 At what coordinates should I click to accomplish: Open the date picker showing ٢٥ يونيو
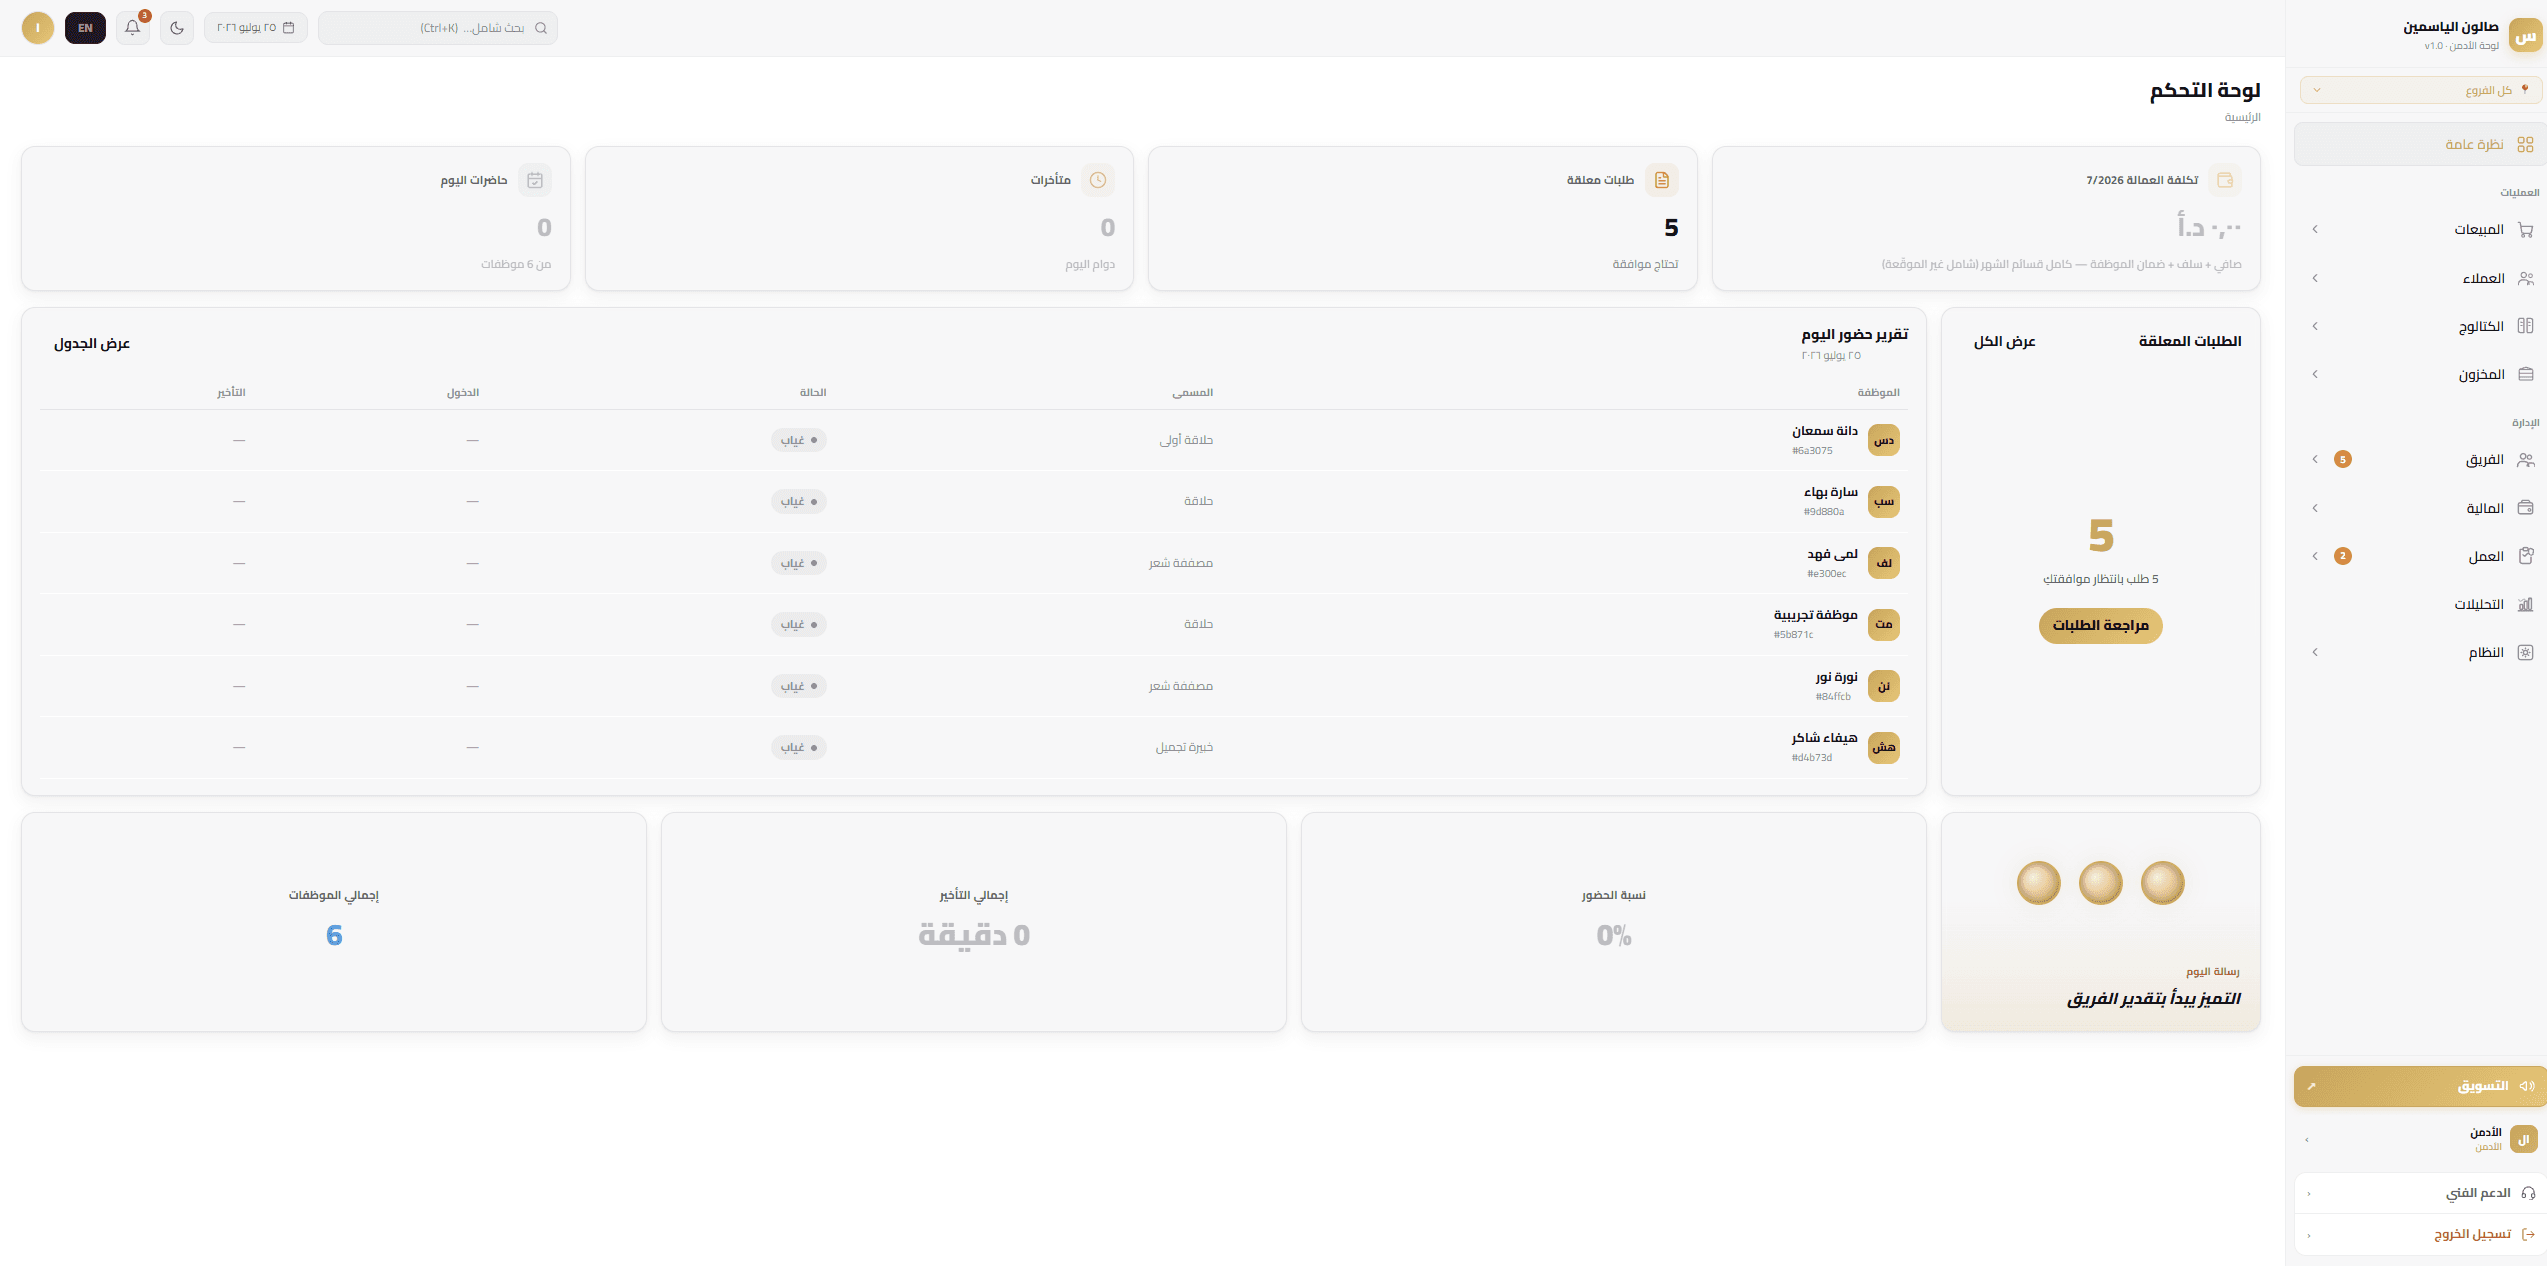(256, 28)
